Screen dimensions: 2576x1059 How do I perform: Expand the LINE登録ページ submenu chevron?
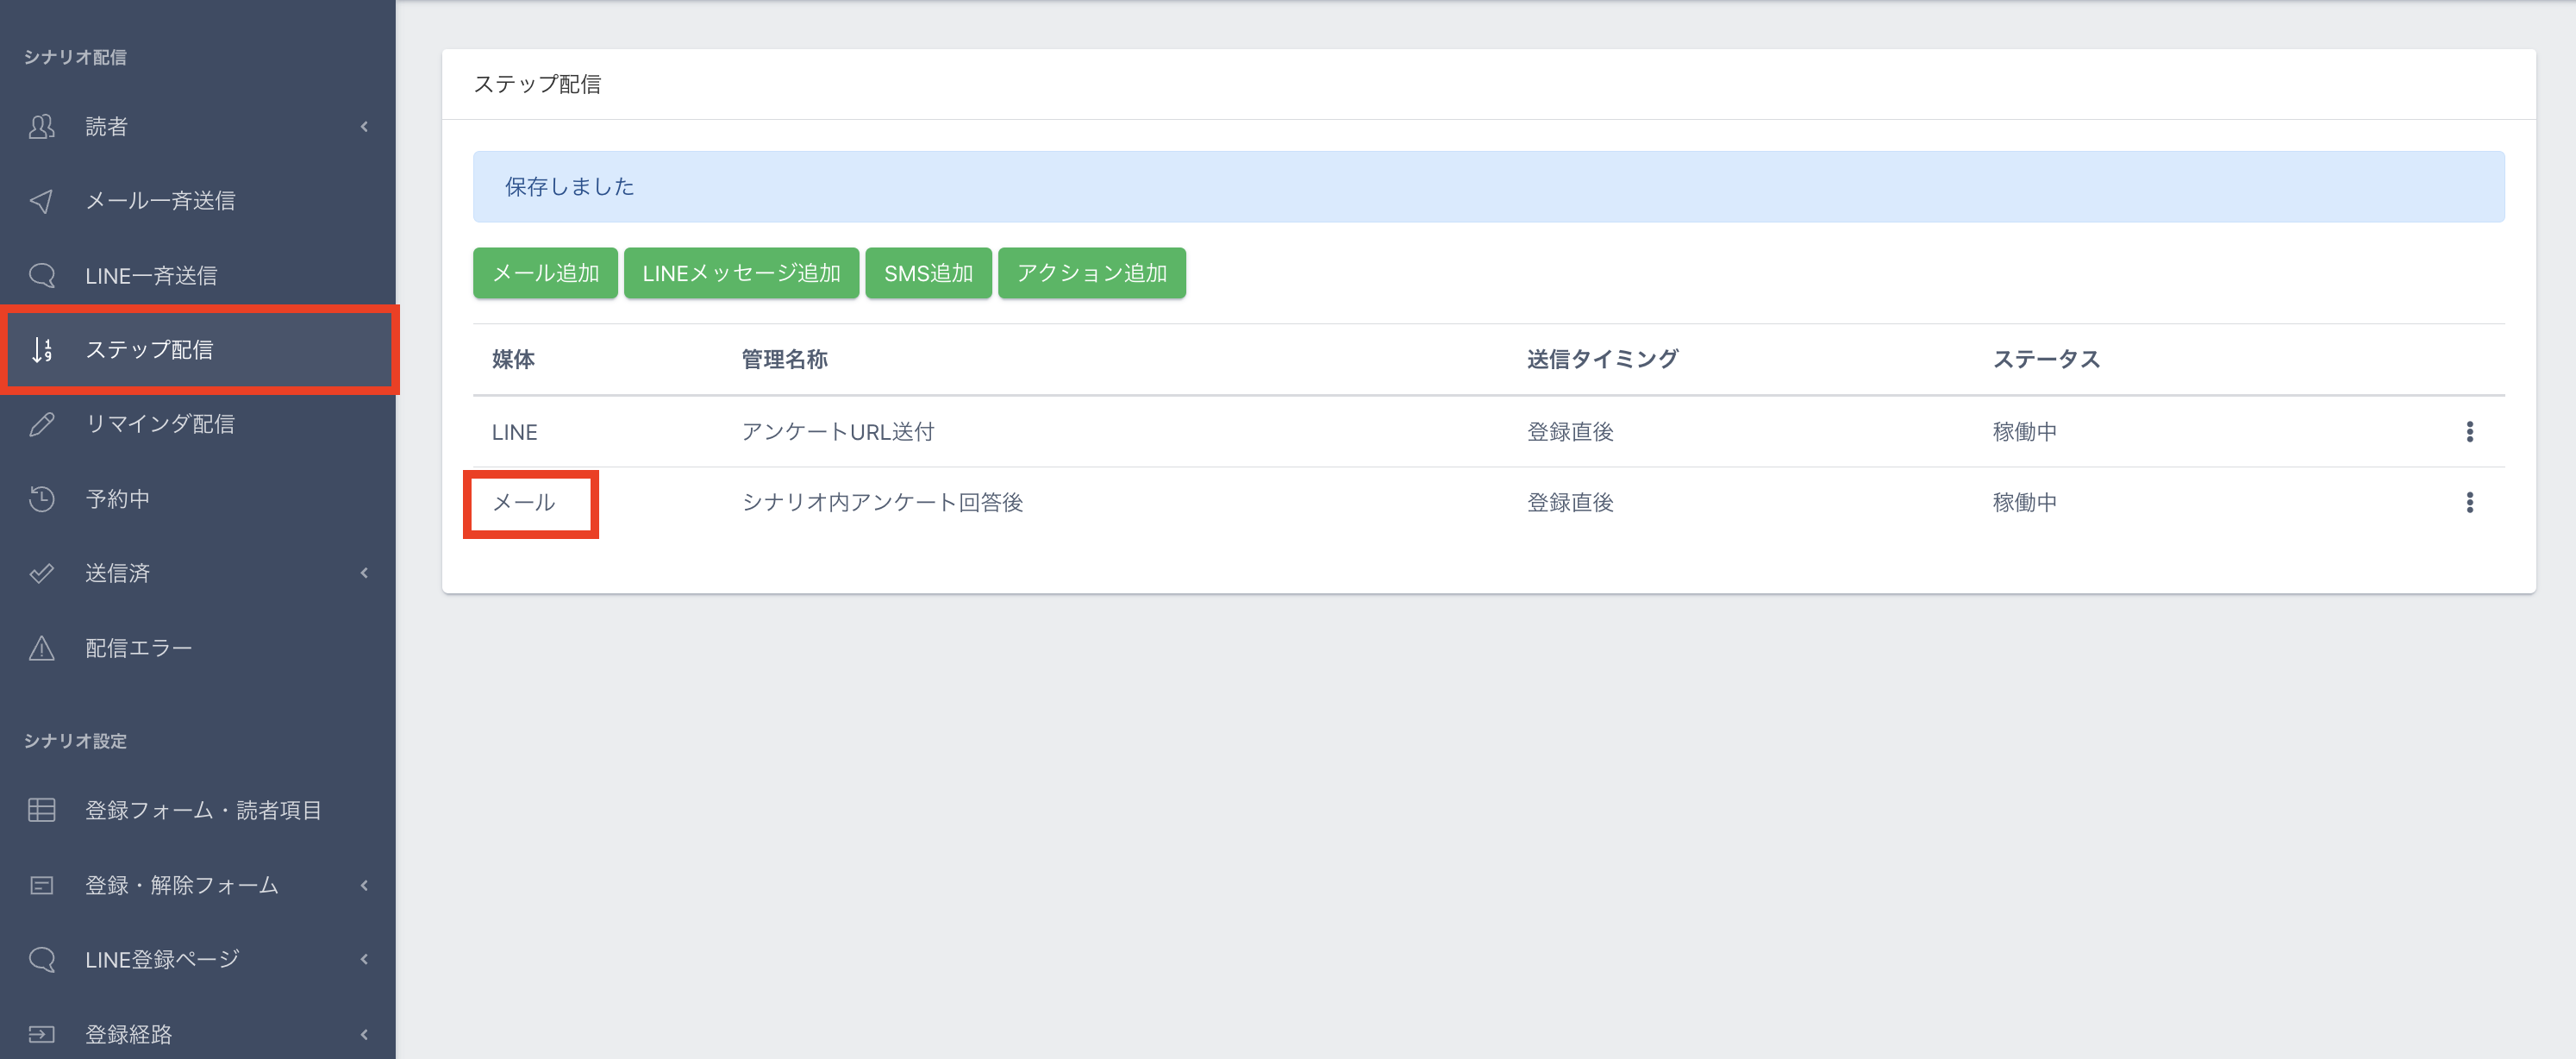point(364,959)
